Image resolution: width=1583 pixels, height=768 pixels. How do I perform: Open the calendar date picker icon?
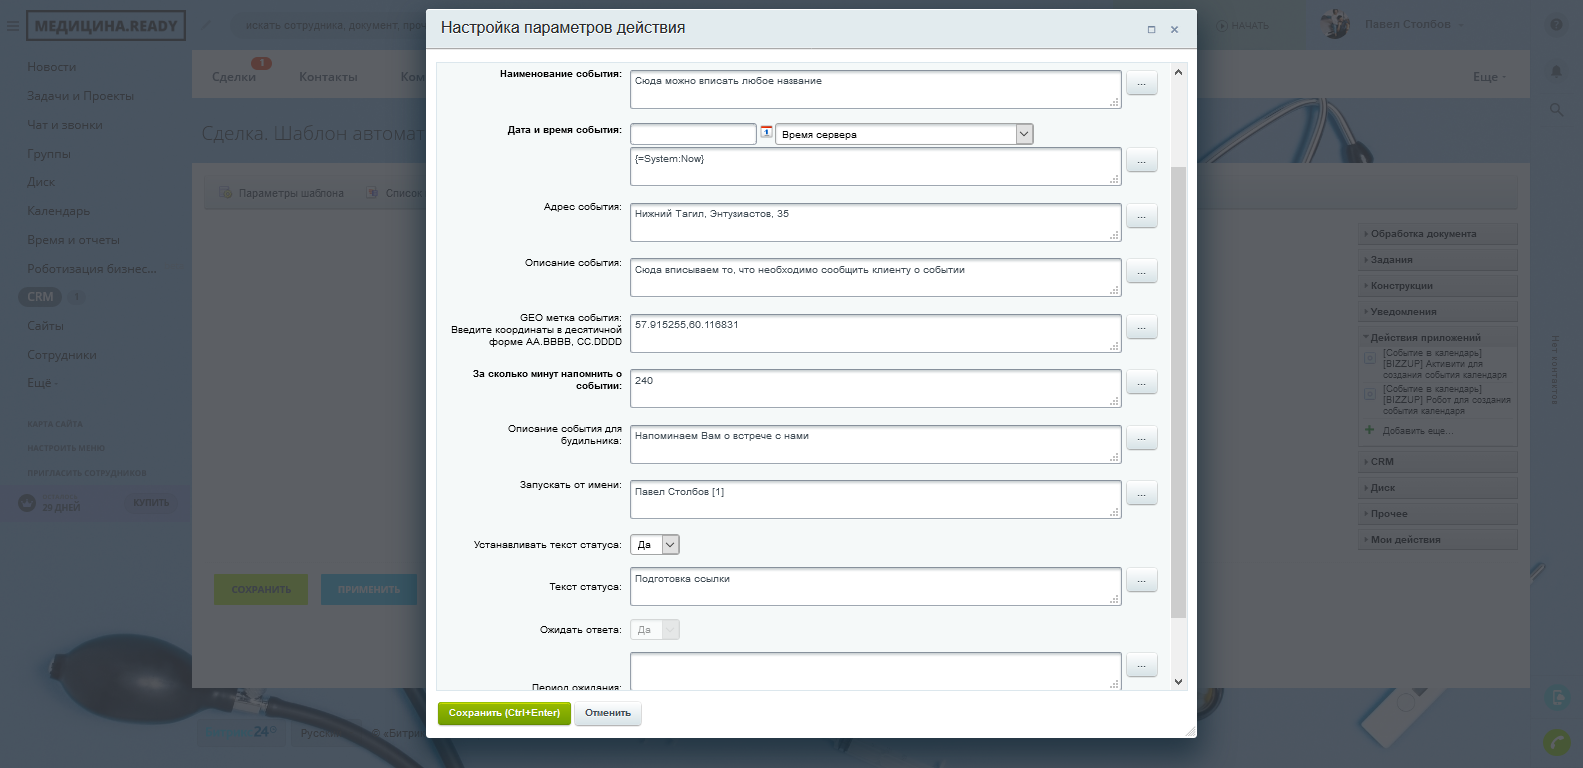(767, 132)
